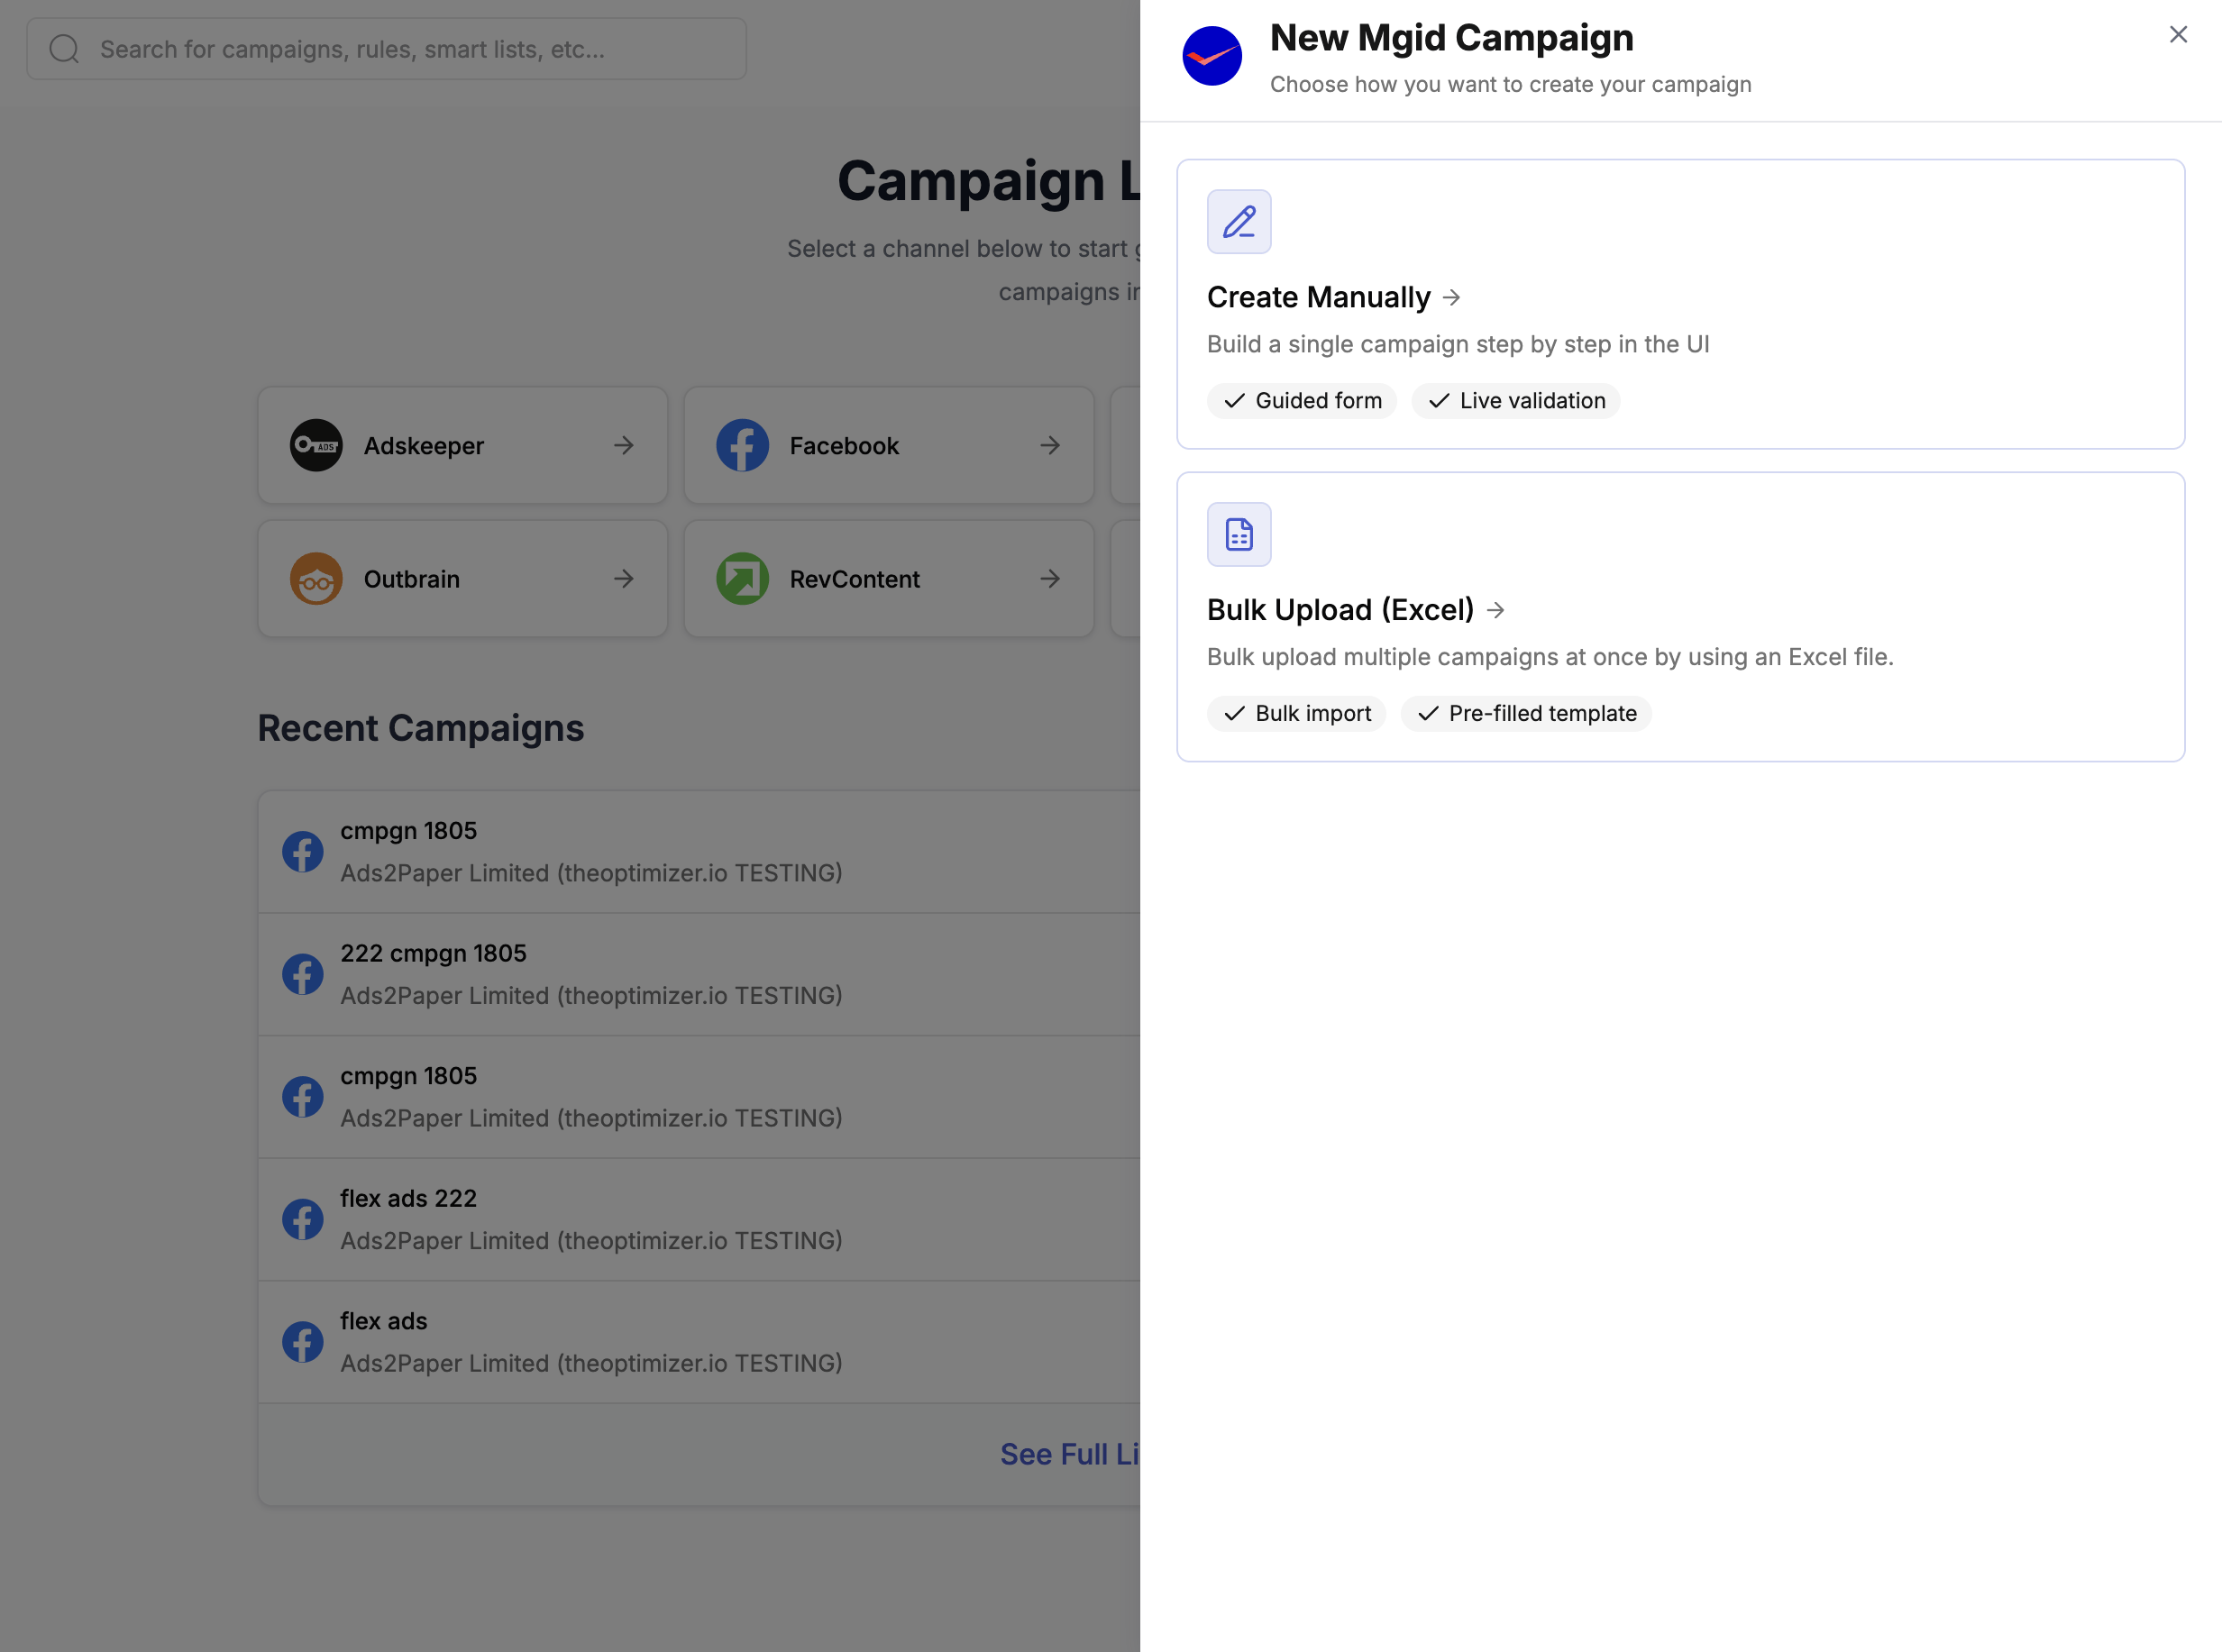Open the Create Manually option
The image size is (2222, 1652).
coord(1680,304)
